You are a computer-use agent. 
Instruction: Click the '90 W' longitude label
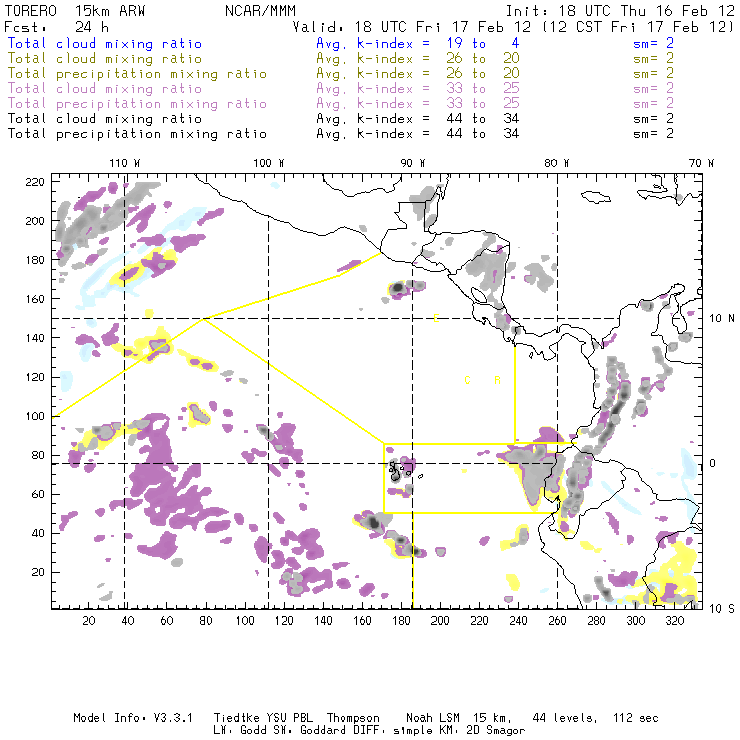tap(413, 163)
